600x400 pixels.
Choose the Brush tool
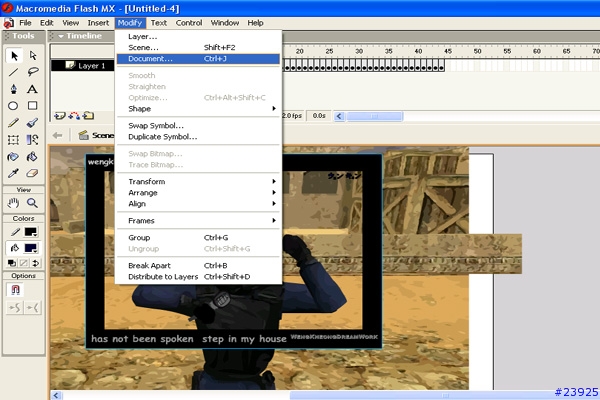click(x=33, y=122)
